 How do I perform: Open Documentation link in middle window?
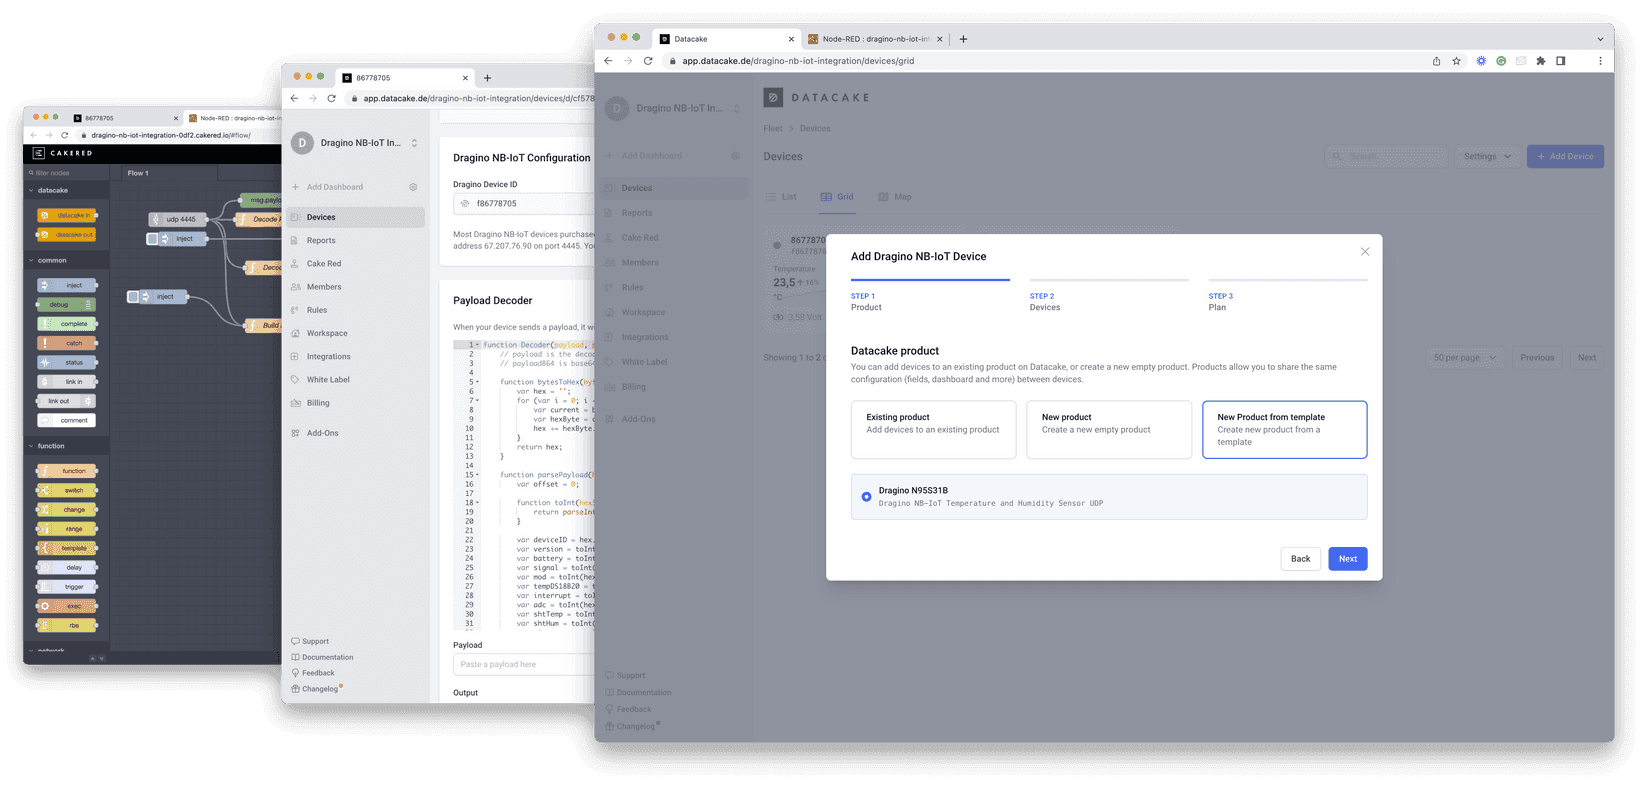point(322,657)
